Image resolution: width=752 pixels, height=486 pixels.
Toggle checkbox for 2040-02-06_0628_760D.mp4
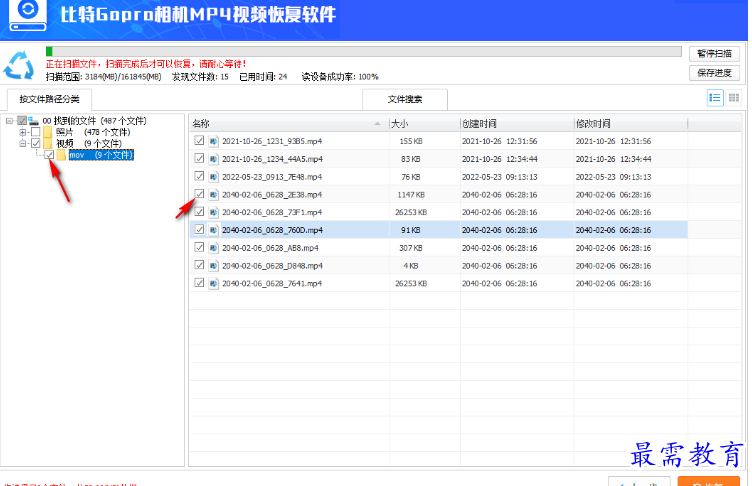(200, 229)
